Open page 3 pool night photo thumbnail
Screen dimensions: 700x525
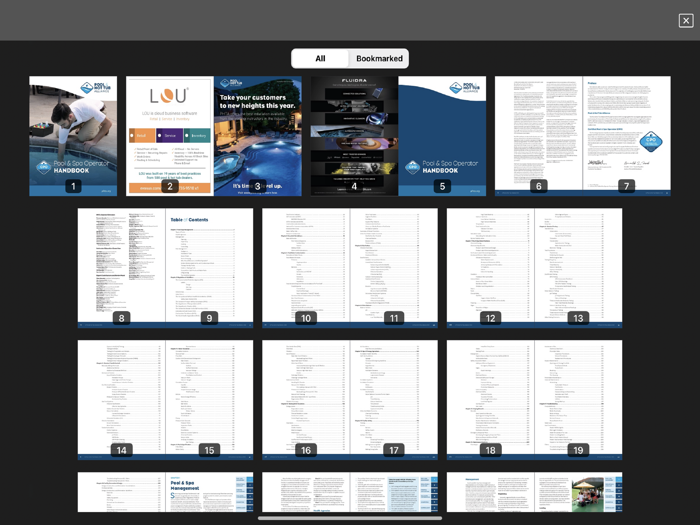[258, 136]
